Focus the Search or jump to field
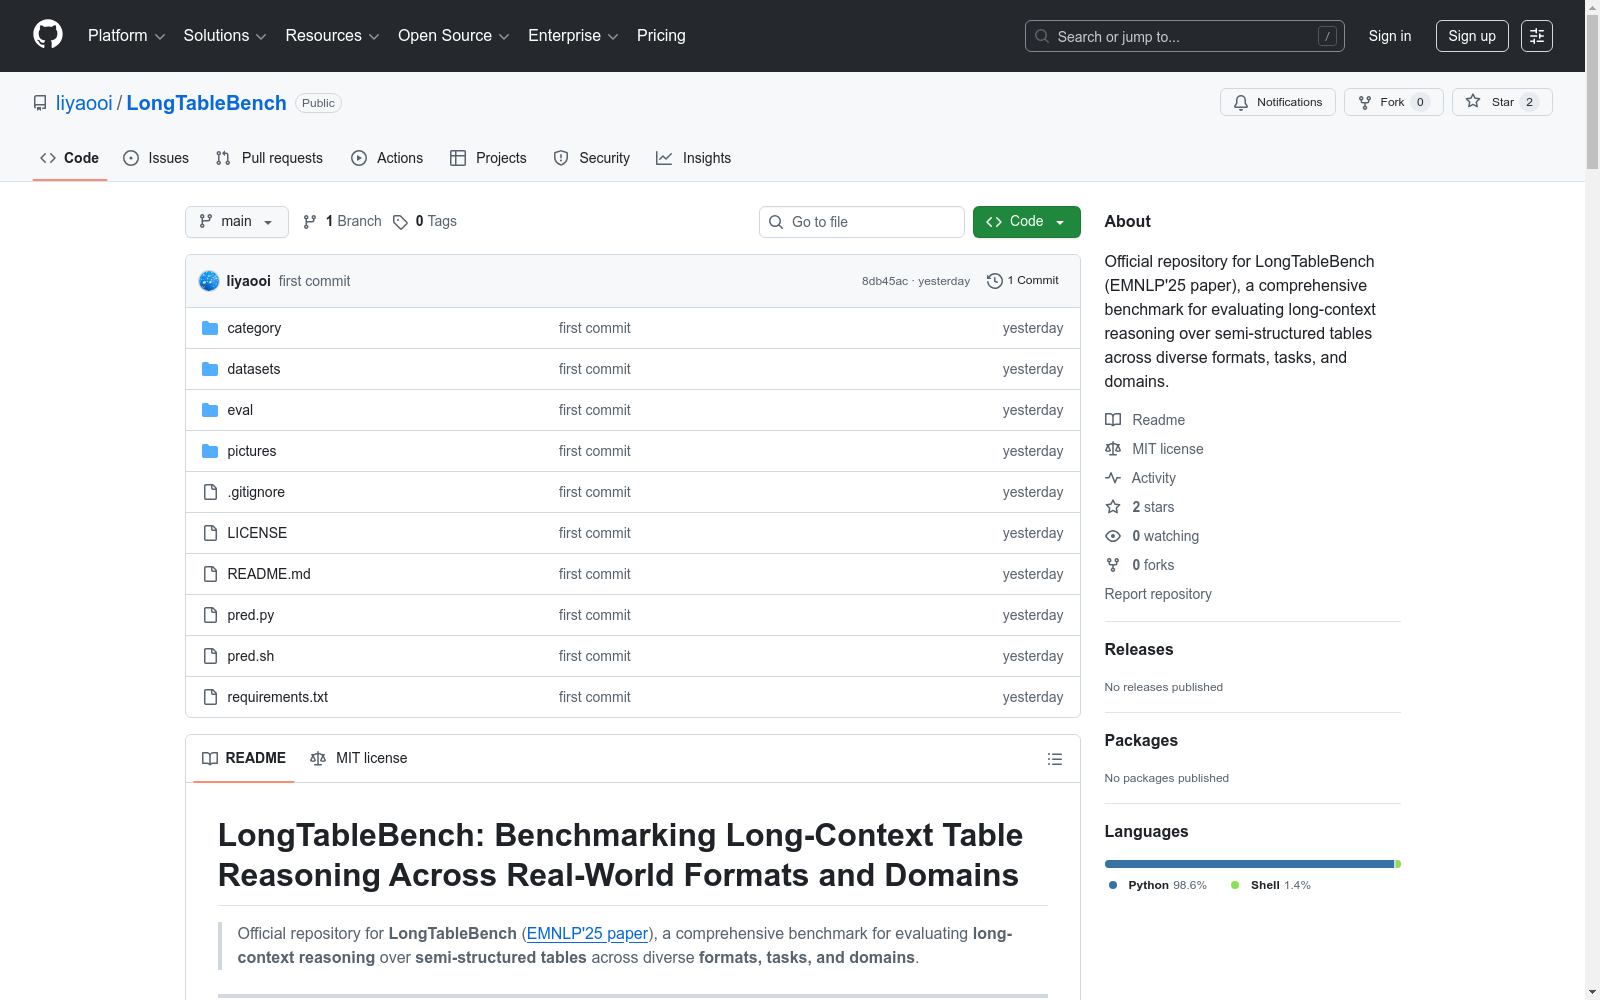 pos(1185,36)
